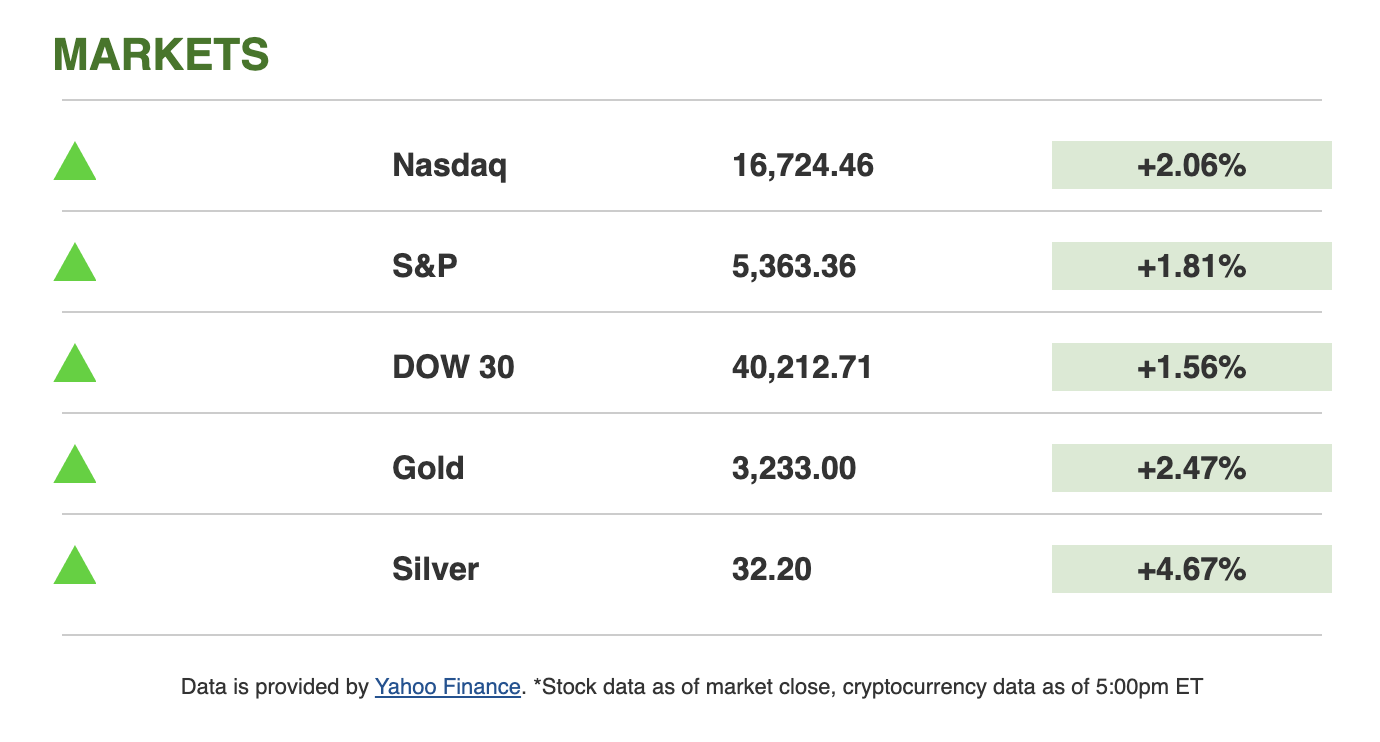Click Nasdaq's +2.06% change badge
Viewport: 1380px width, 742px height.
(1191, 165)
